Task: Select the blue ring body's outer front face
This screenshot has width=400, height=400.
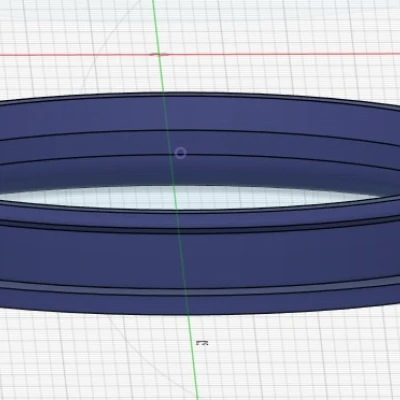Action: click(200, 258)
